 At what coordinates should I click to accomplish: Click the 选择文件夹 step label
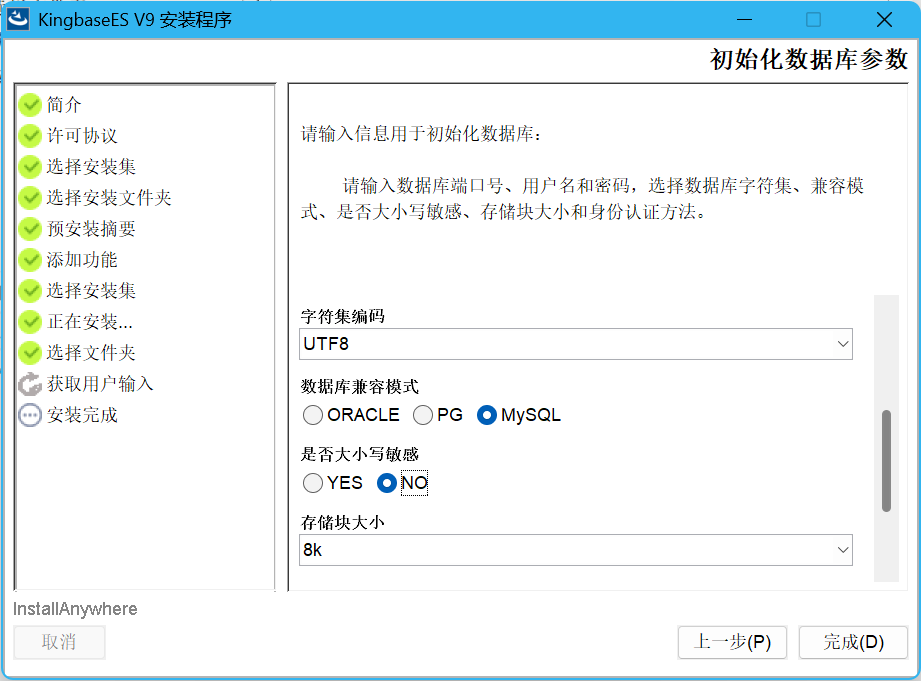click(91, 353)
